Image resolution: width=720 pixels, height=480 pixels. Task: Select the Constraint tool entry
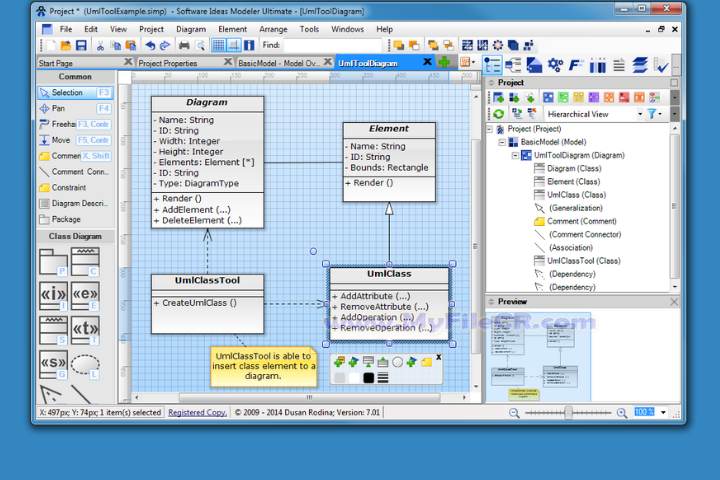coord(75,187)
